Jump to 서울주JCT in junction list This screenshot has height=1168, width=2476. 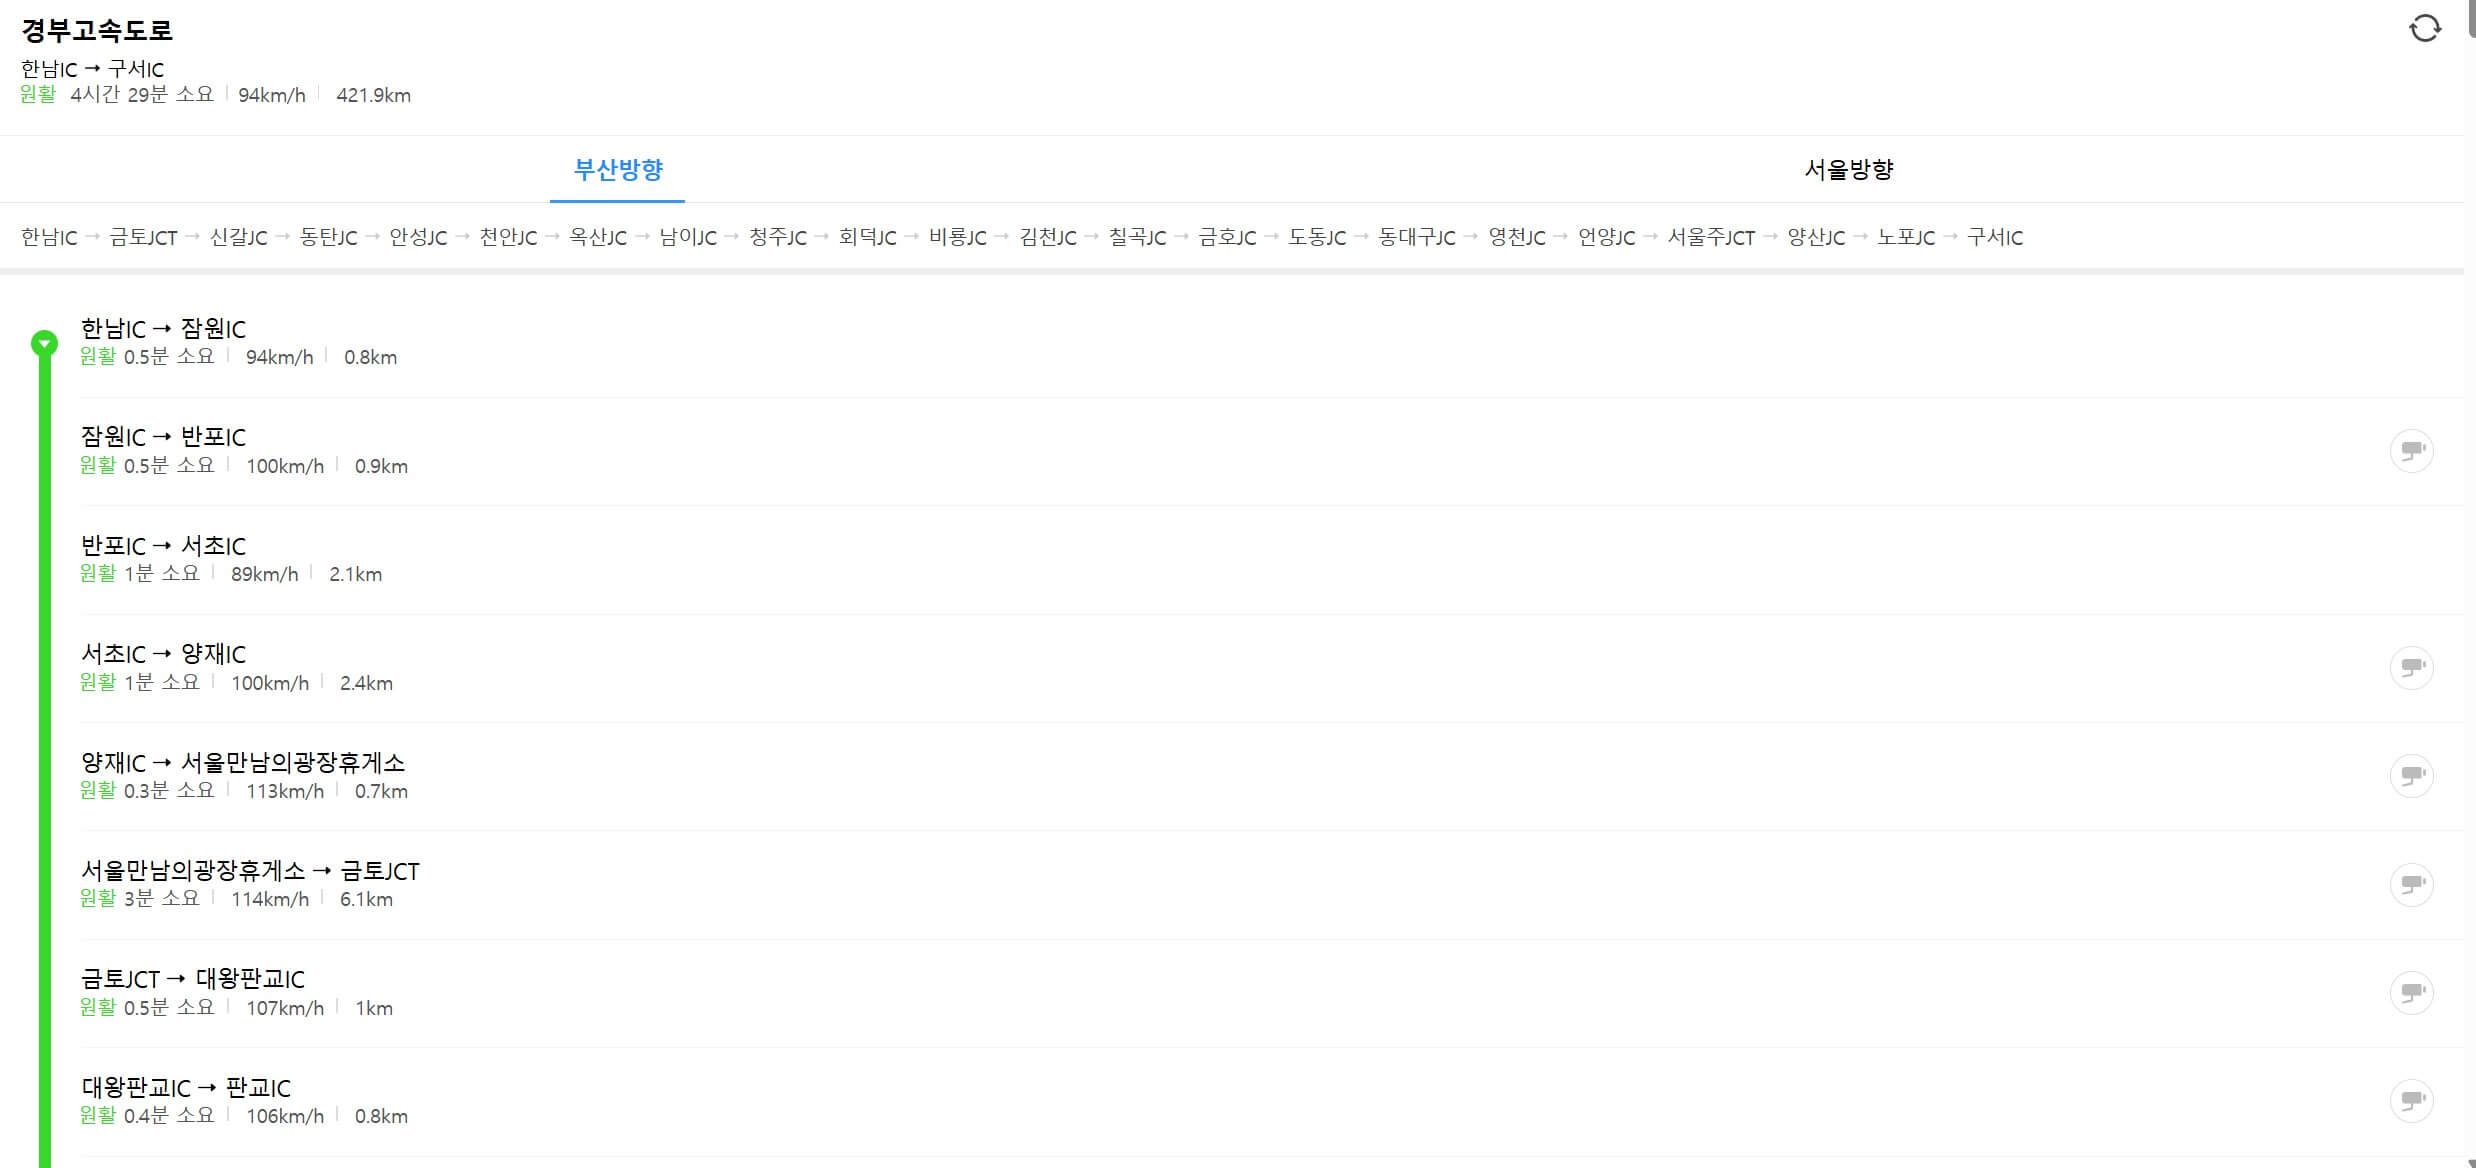(x=1711, y=238)
